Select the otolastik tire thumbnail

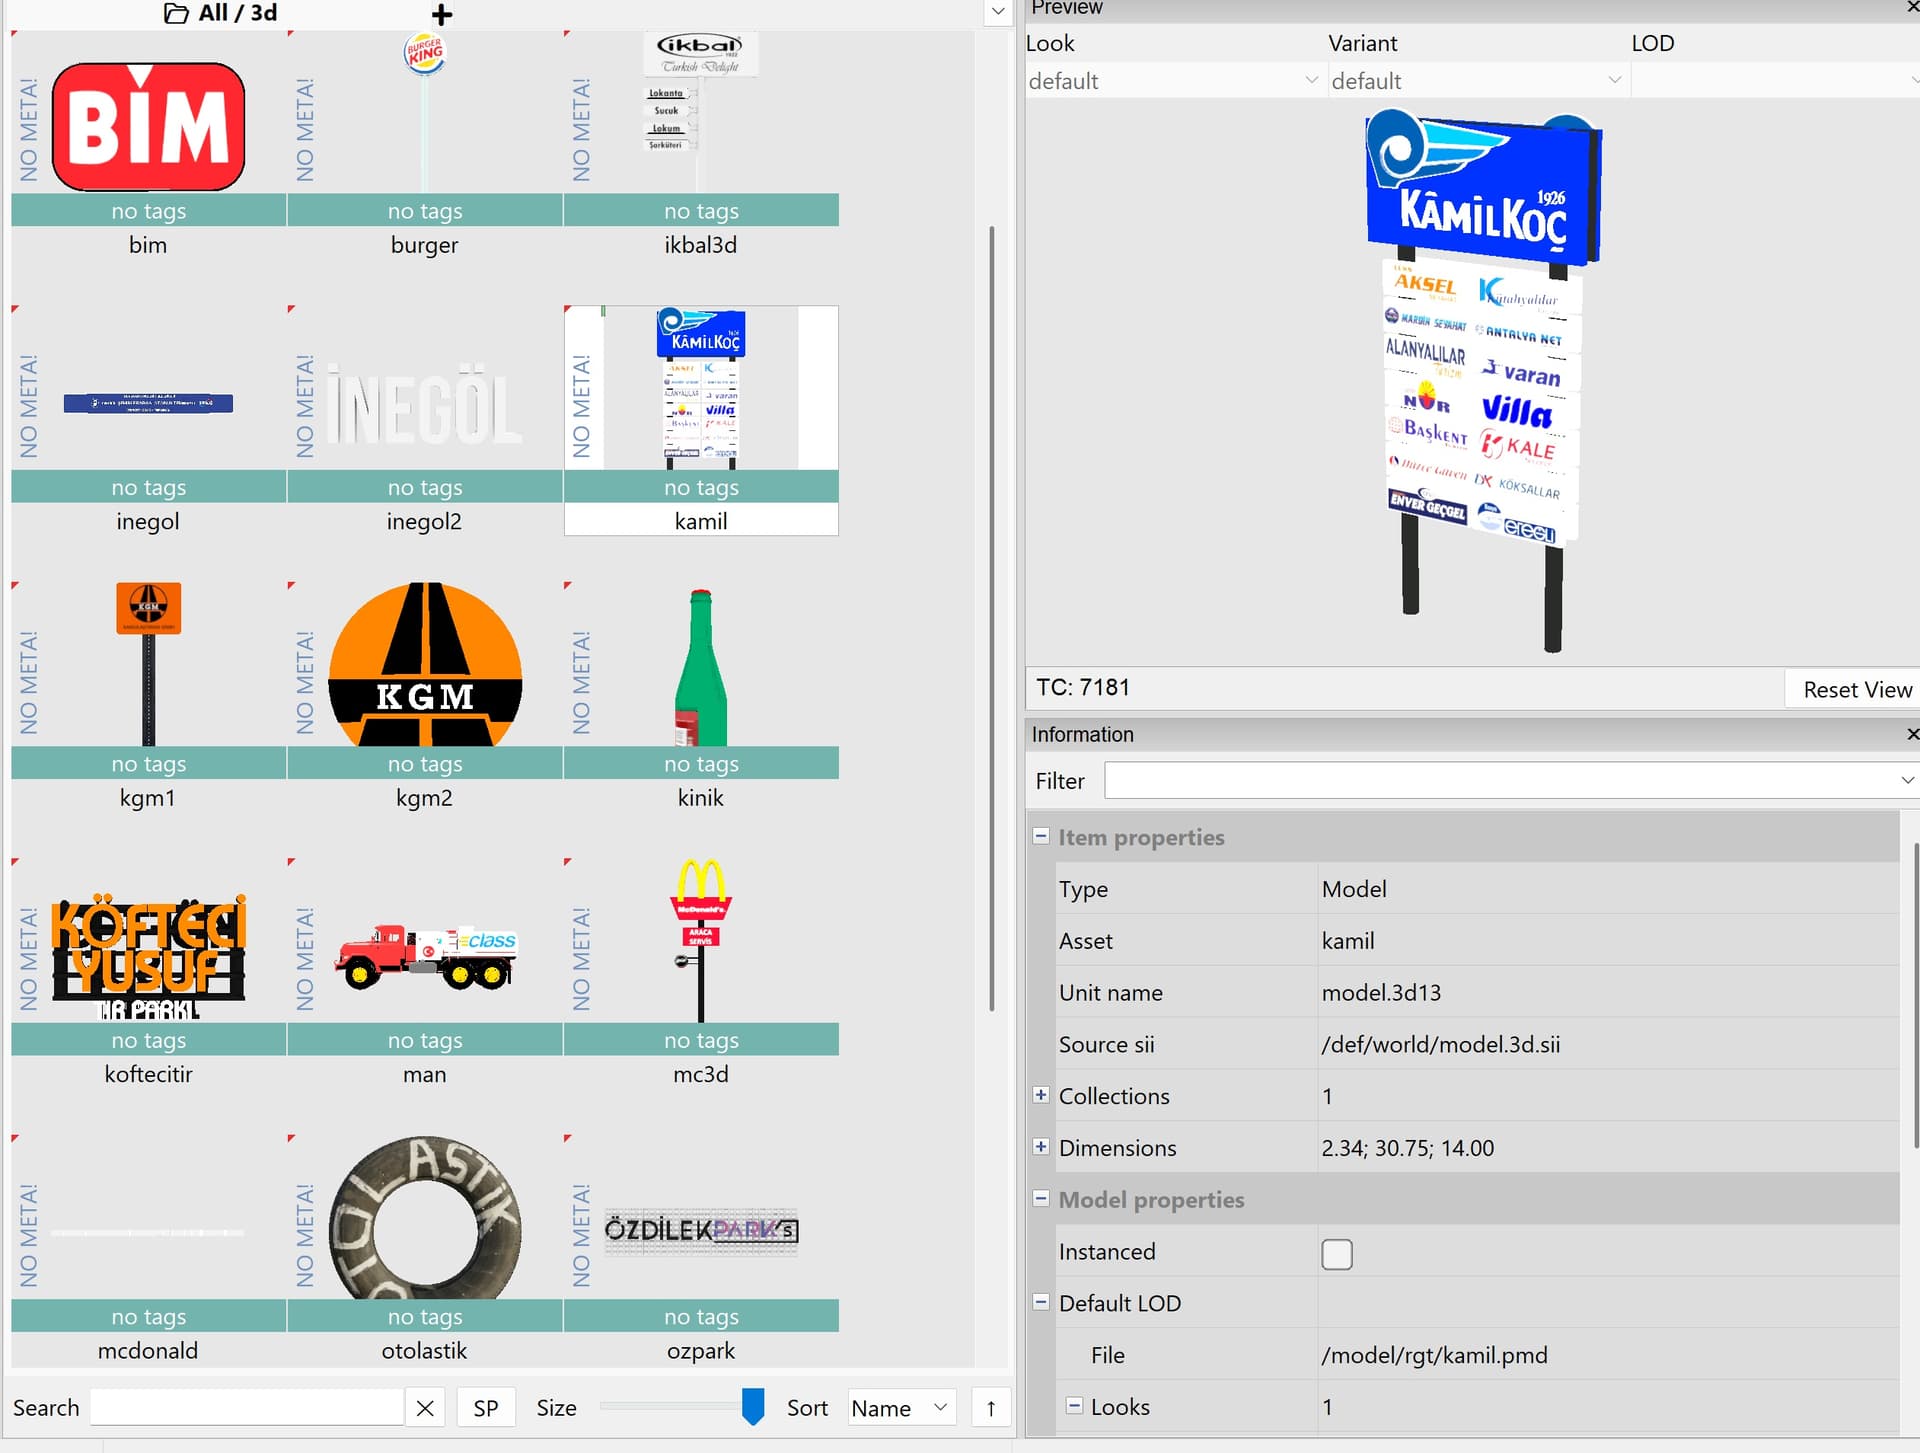(x=424, y=1217)
